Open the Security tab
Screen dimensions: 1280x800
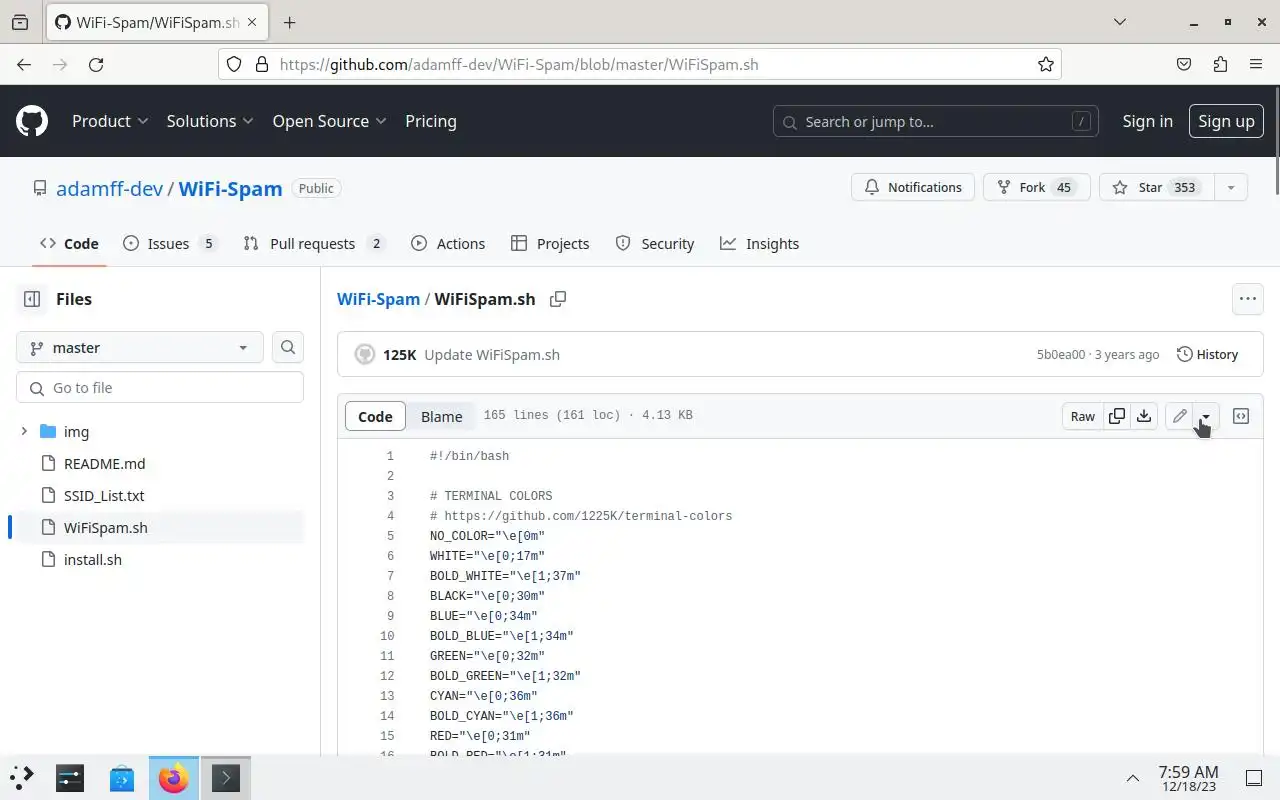point(655,243)
